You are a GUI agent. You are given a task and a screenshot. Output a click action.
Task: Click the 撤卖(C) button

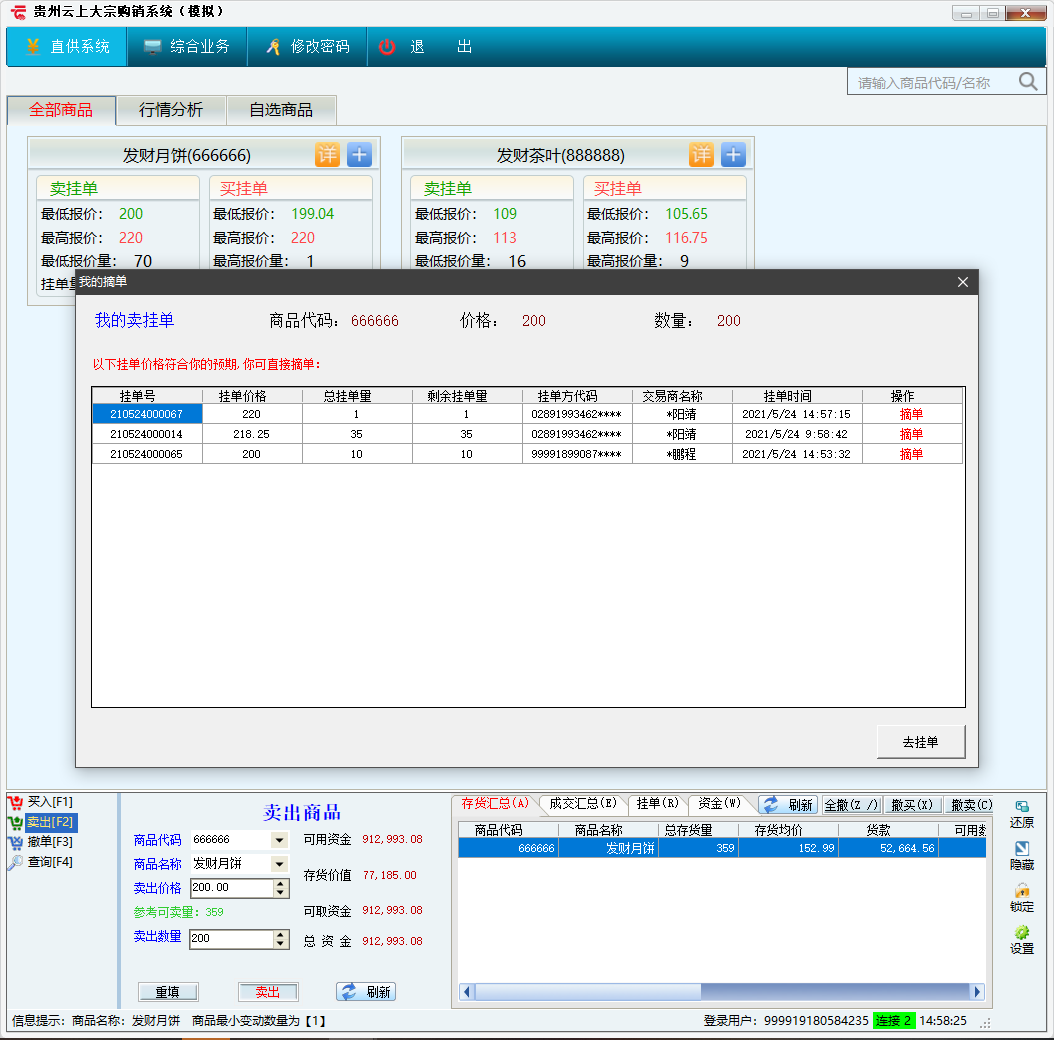[x=971, y=805]
